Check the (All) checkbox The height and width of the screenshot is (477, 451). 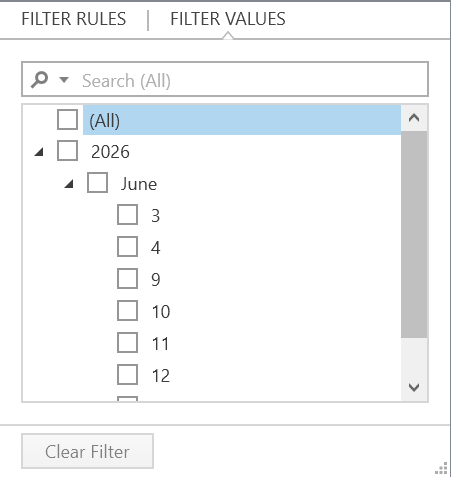pyautogui.click(x=68, y=120)
